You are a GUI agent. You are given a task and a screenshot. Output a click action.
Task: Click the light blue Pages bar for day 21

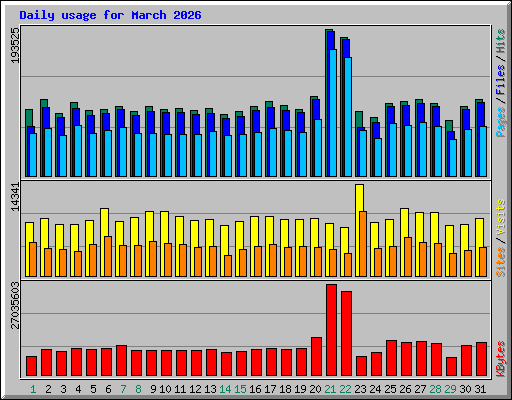[333, 113]
